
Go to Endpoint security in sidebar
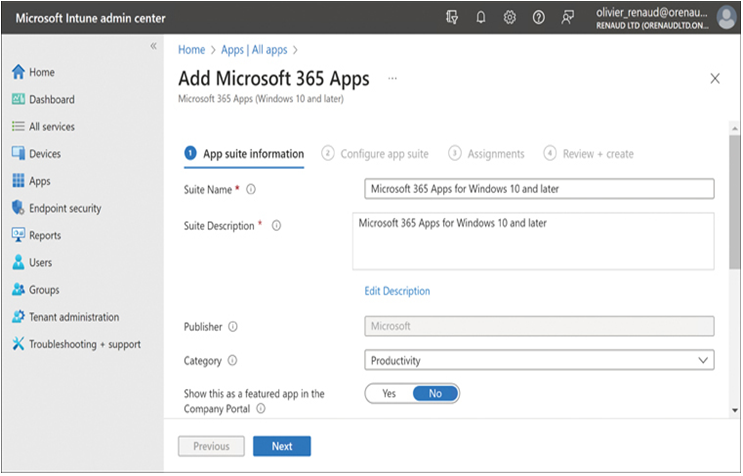(x=65, y=208)
